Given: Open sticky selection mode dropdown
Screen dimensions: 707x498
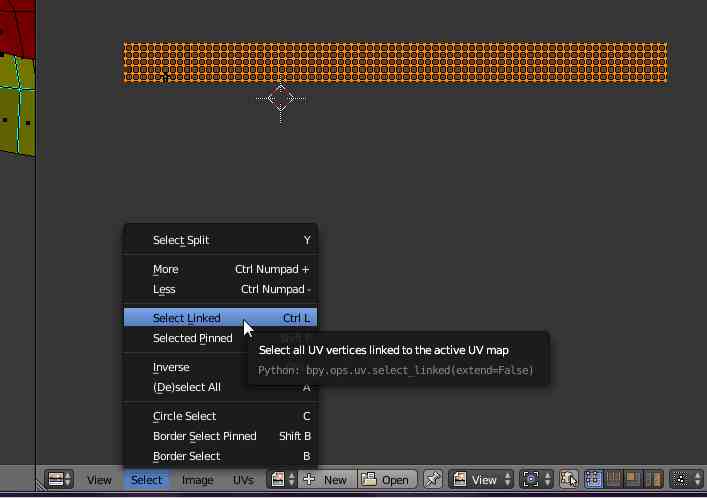Looking at the screenshot, I should (686, 479).
